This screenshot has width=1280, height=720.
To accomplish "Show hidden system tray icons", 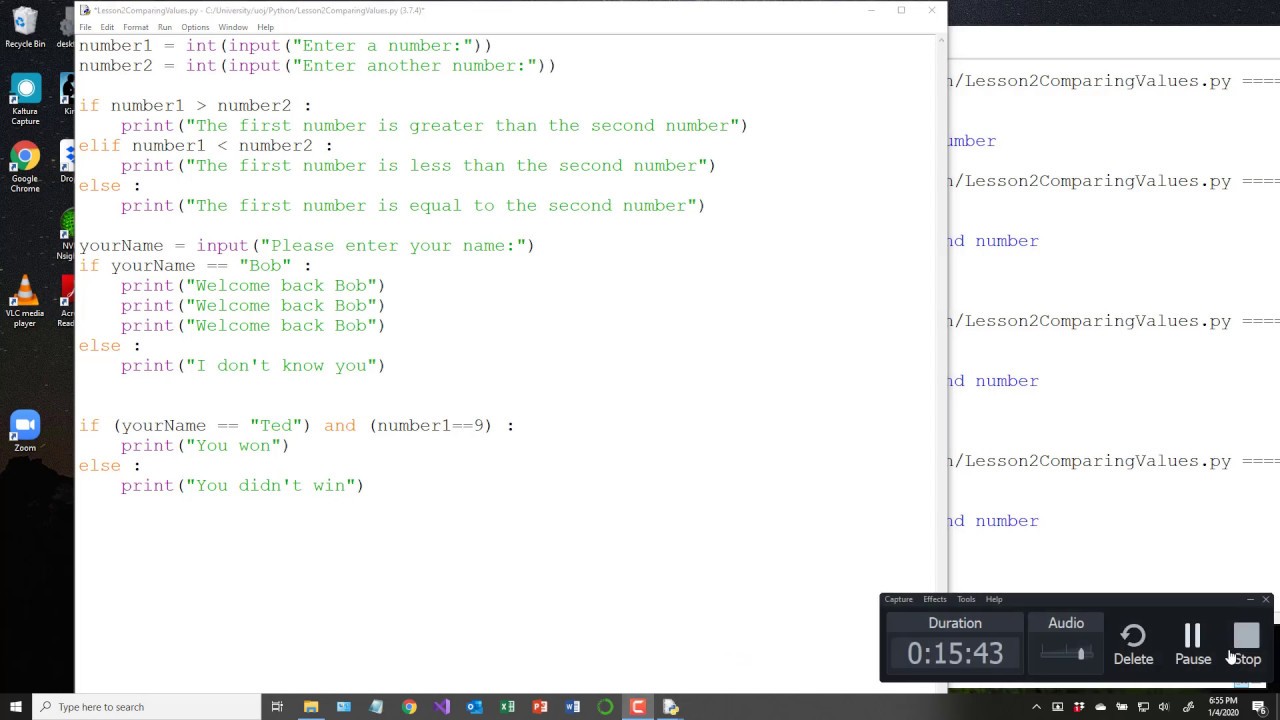I will coord(1036,707).
